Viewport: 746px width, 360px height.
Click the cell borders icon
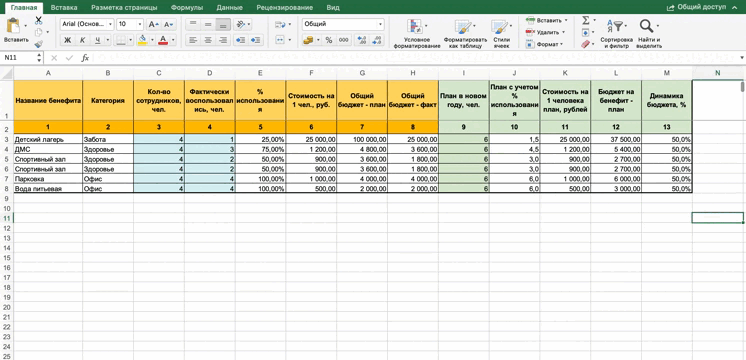[x=121, y=39]
